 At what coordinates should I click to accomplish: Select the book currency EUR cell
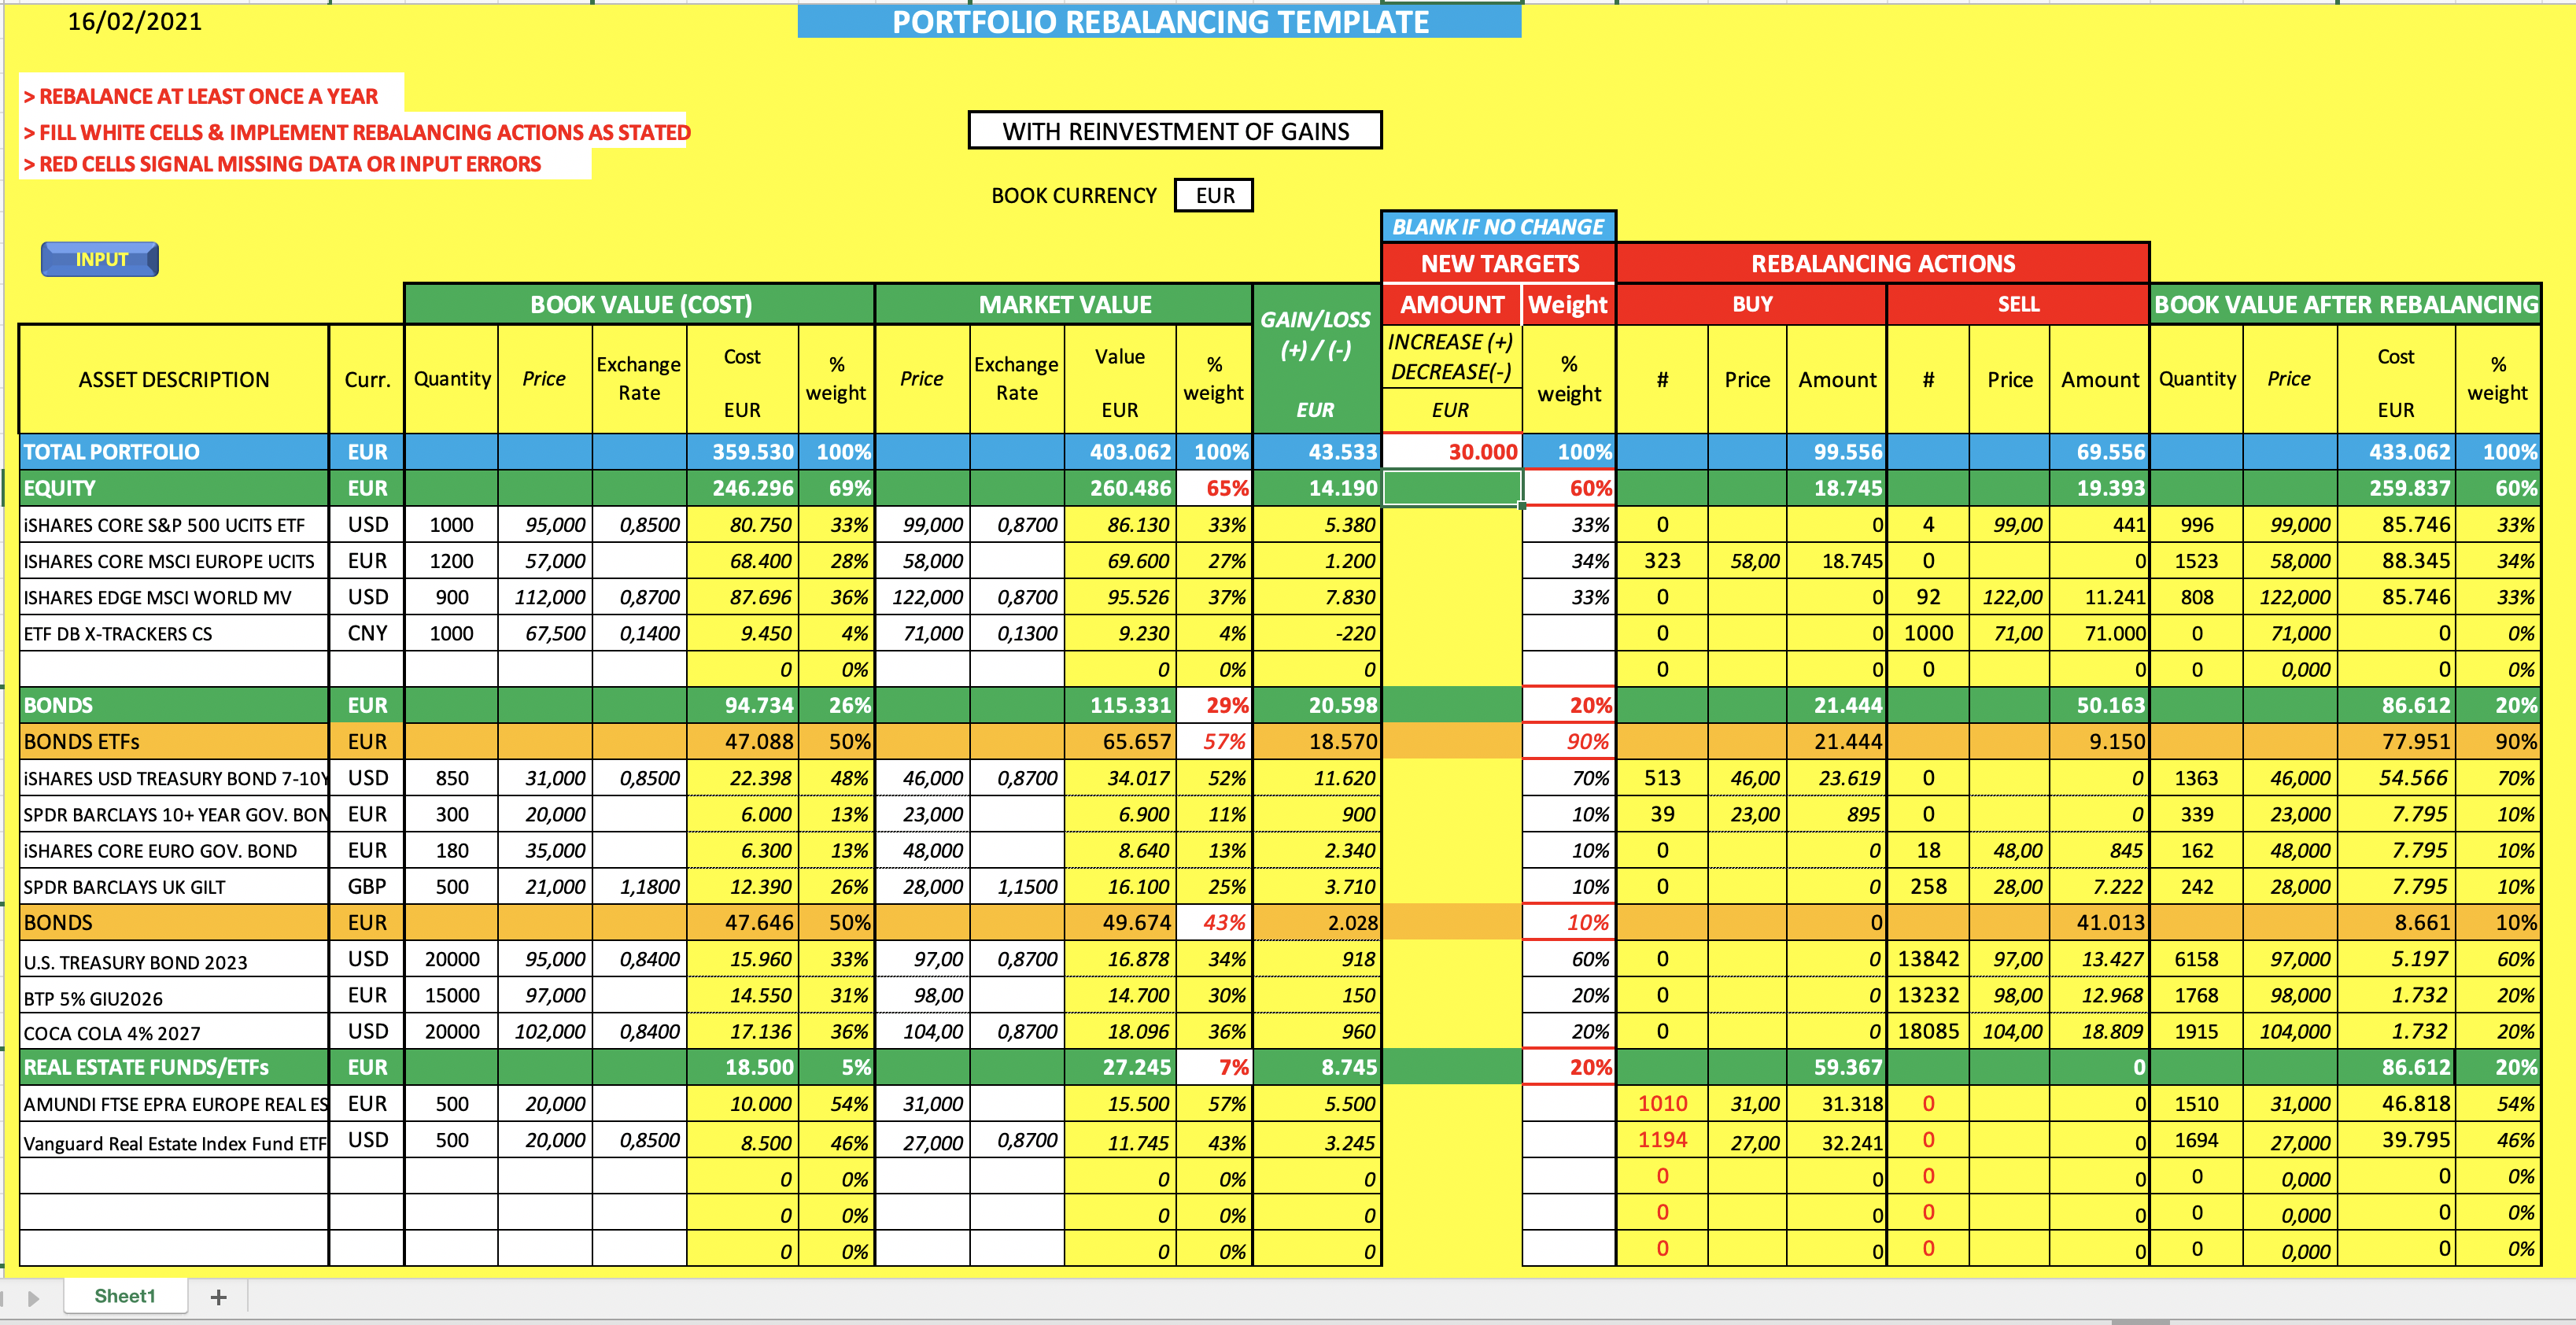[x=1214, y=195]
